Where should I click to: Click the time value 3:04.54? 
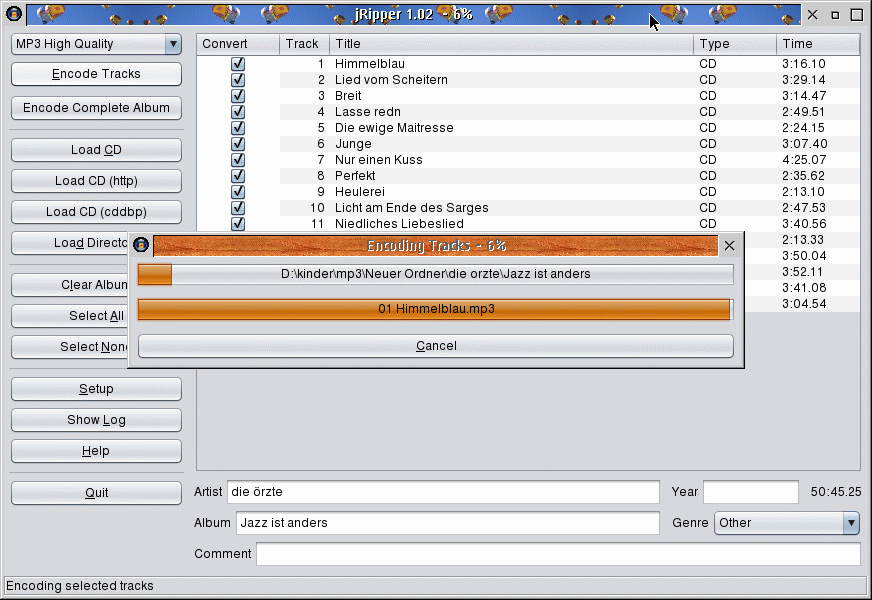[x=804, y=304]
